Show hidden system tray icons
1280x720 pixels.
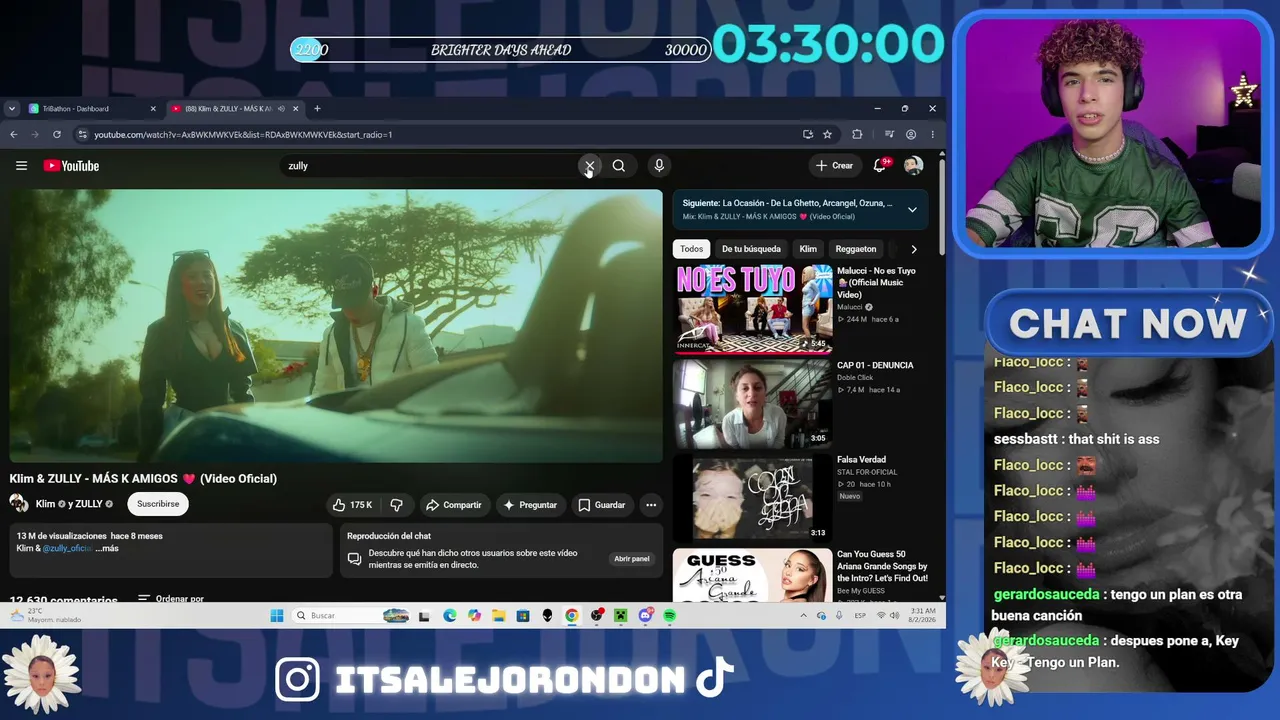803,615
